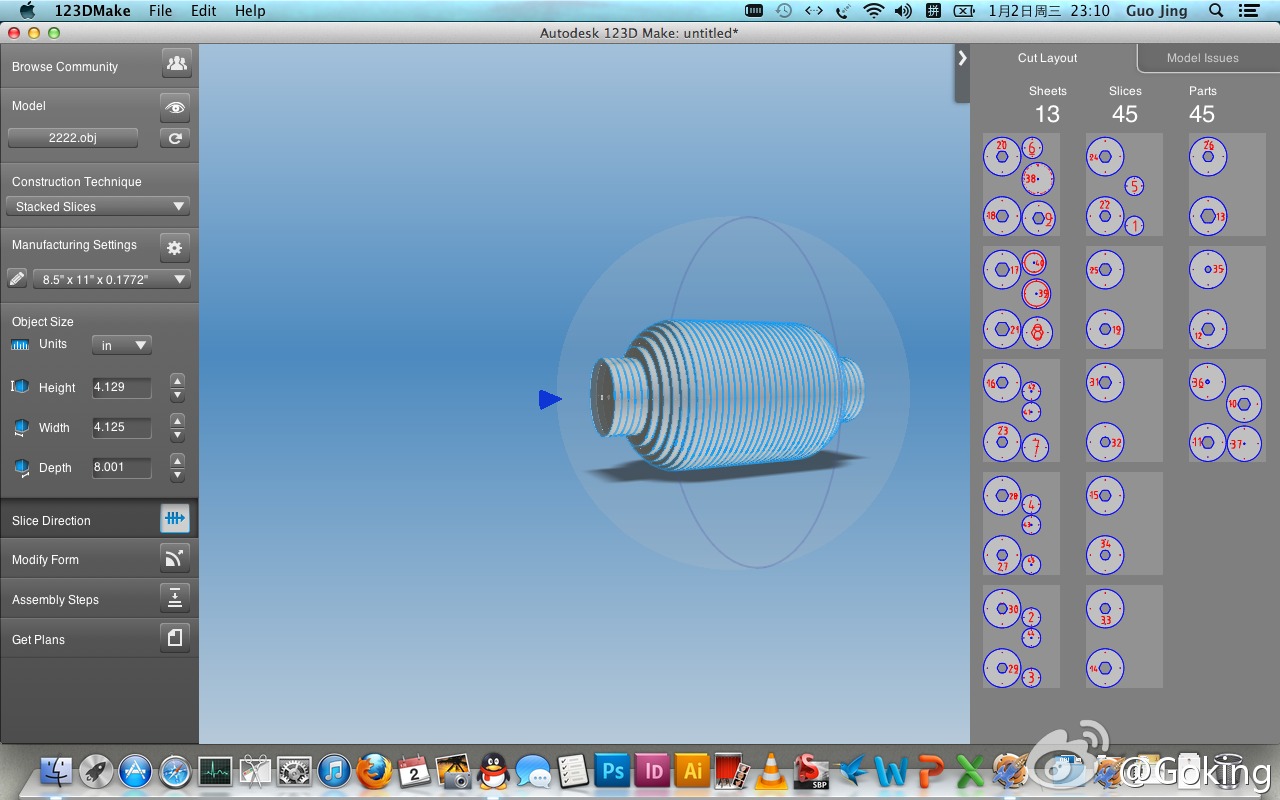1280x800 pixels.
Task: Select the sheet thumbnail with slices 31 and 32
Action: point(1124,411)
